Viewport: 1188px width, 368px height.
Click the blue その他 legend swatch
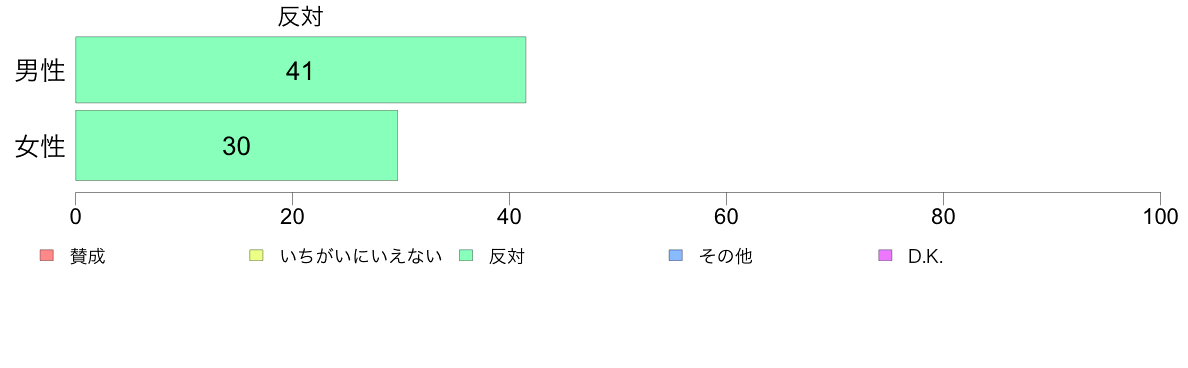(676, 256)
